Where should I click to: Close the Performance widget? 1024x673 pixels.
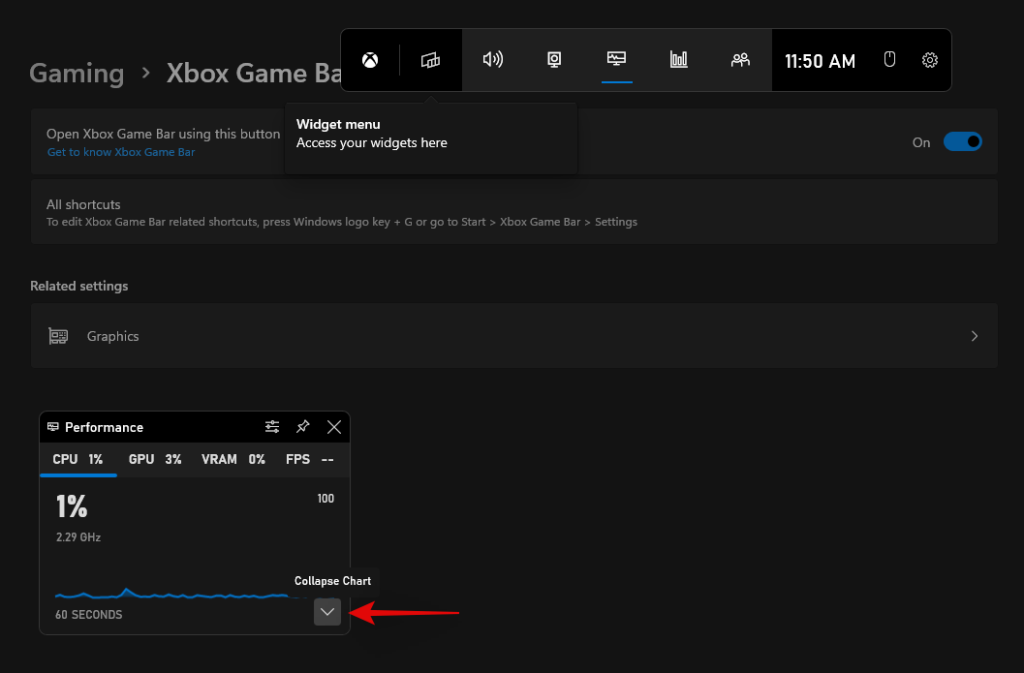[x=334, y=427]
